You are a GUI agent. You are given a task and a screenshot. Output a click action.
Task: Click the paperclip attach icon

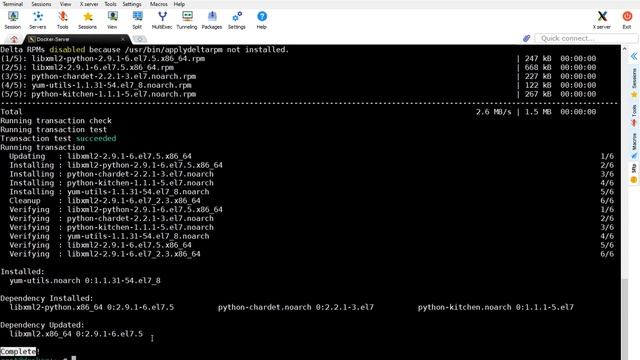(x=527, y=38)
